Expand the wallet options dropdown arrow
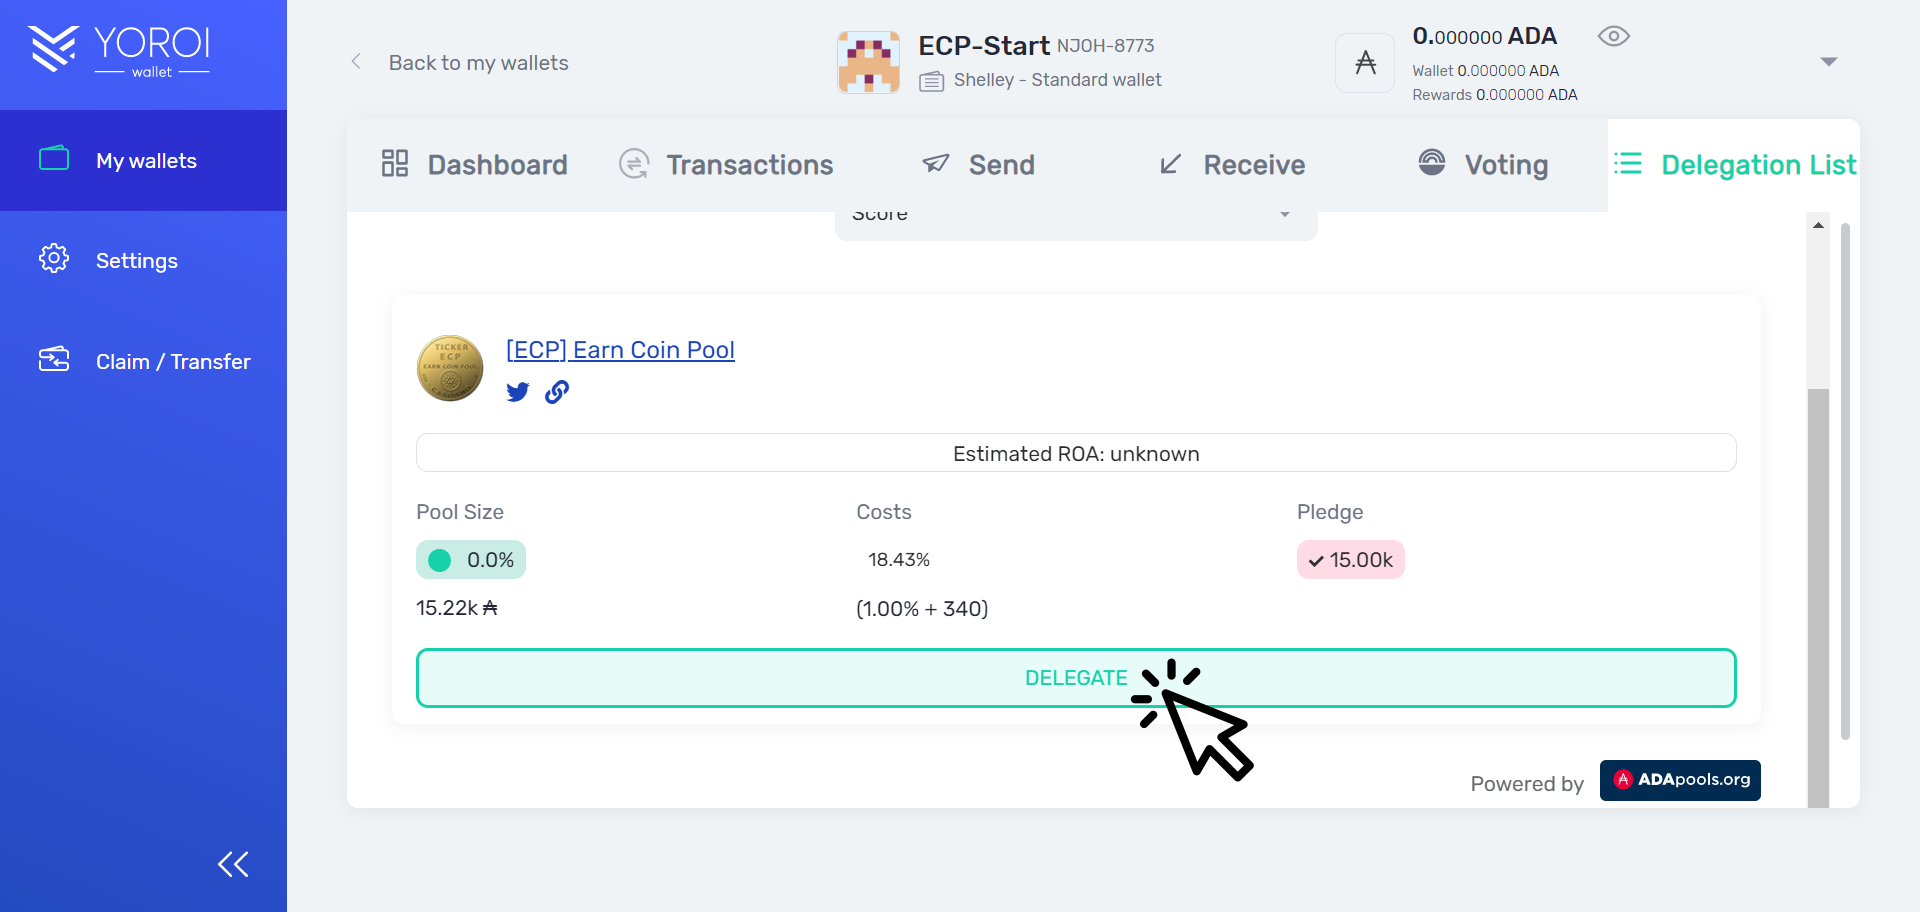This screenshot has width=1920, height=912. click(1829, 61)
